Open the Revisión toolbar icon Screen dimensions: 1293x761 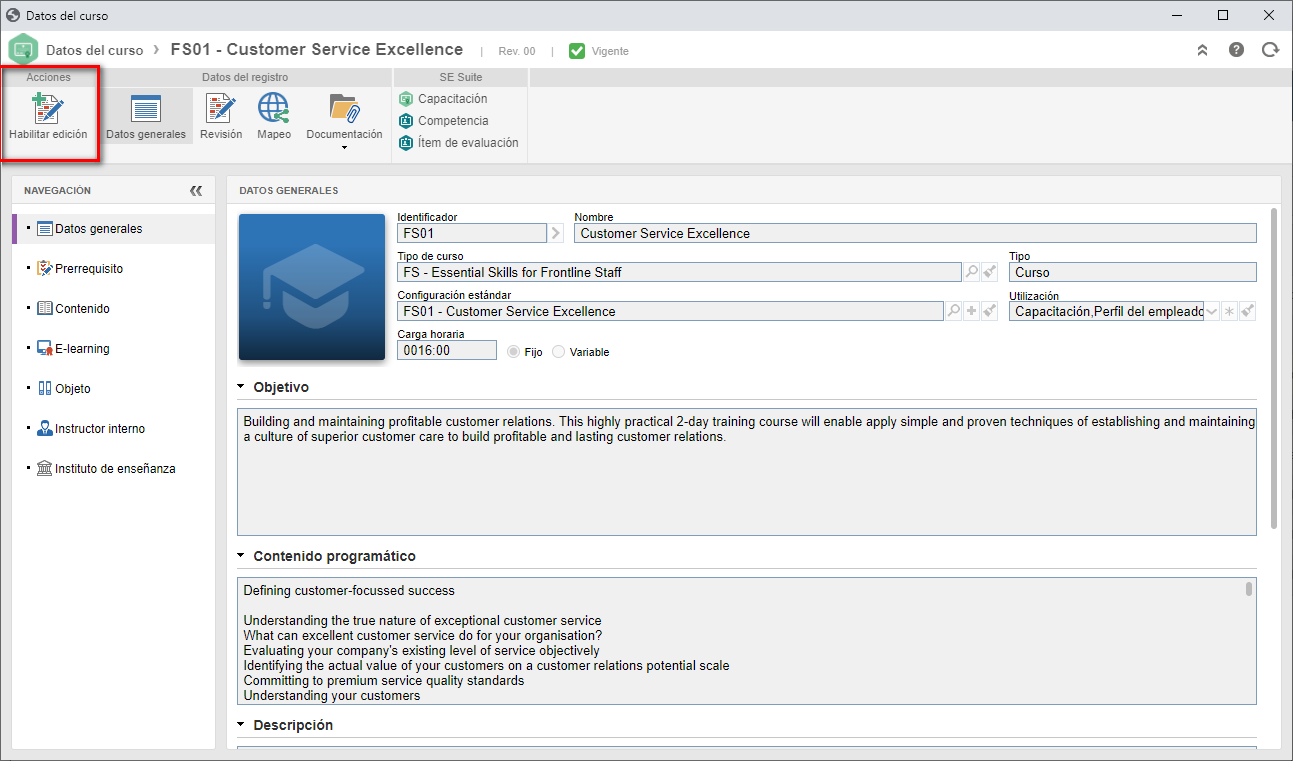click(x=221, y=117)
